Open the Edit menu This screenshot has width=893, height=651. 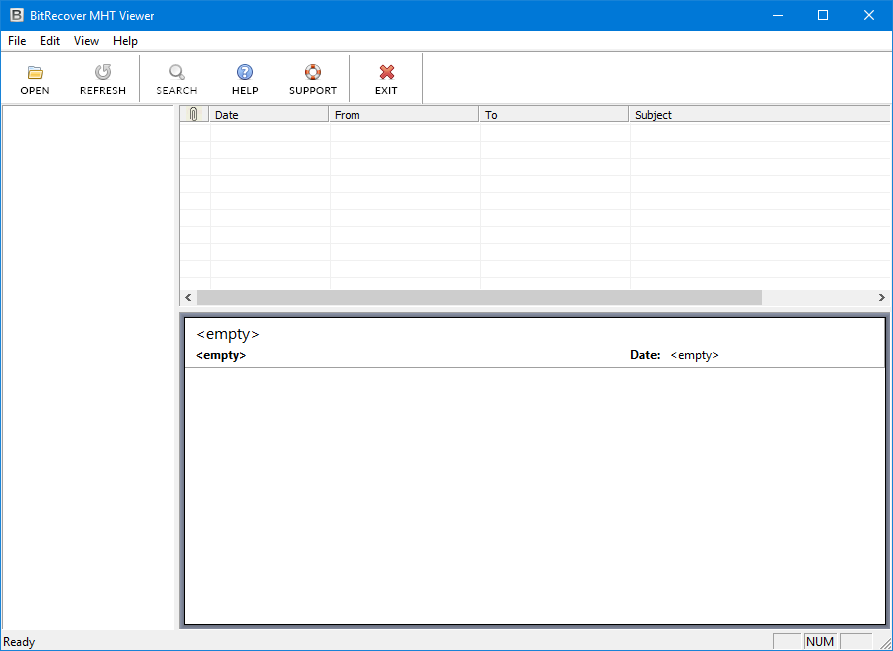pyautogui.click(x=50, y=41)
